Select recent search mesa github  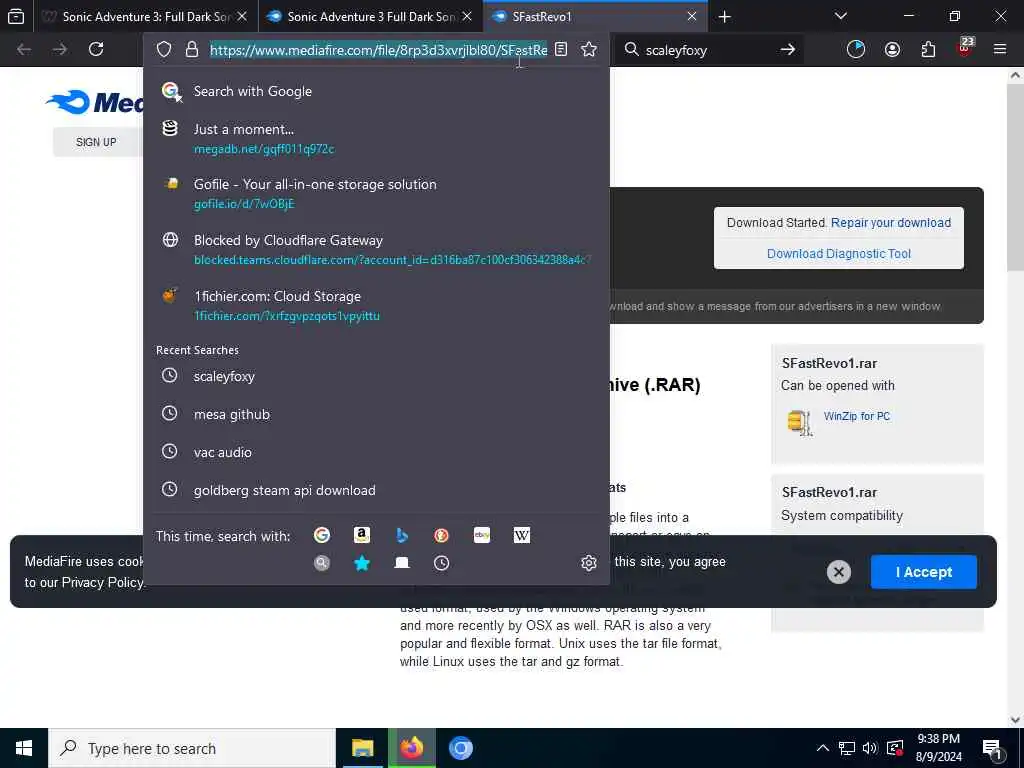pos(376,414)
